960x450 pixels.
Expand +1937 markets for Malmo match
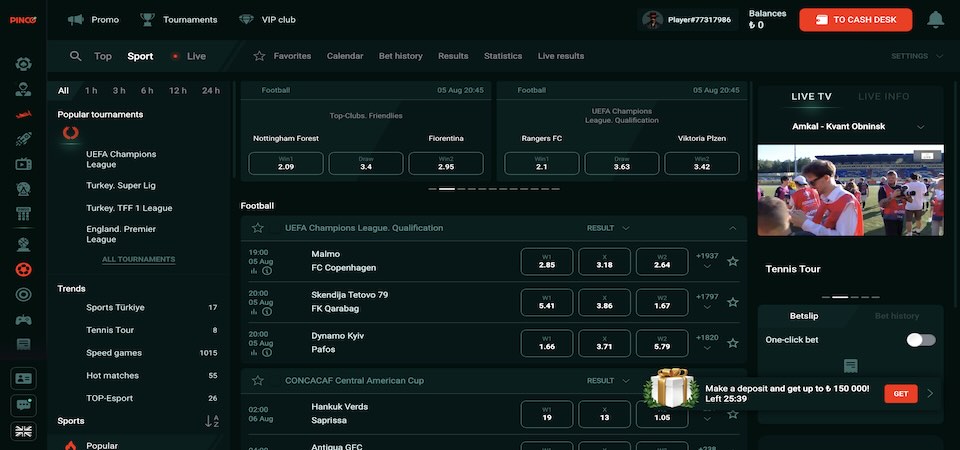coord(707,261)
